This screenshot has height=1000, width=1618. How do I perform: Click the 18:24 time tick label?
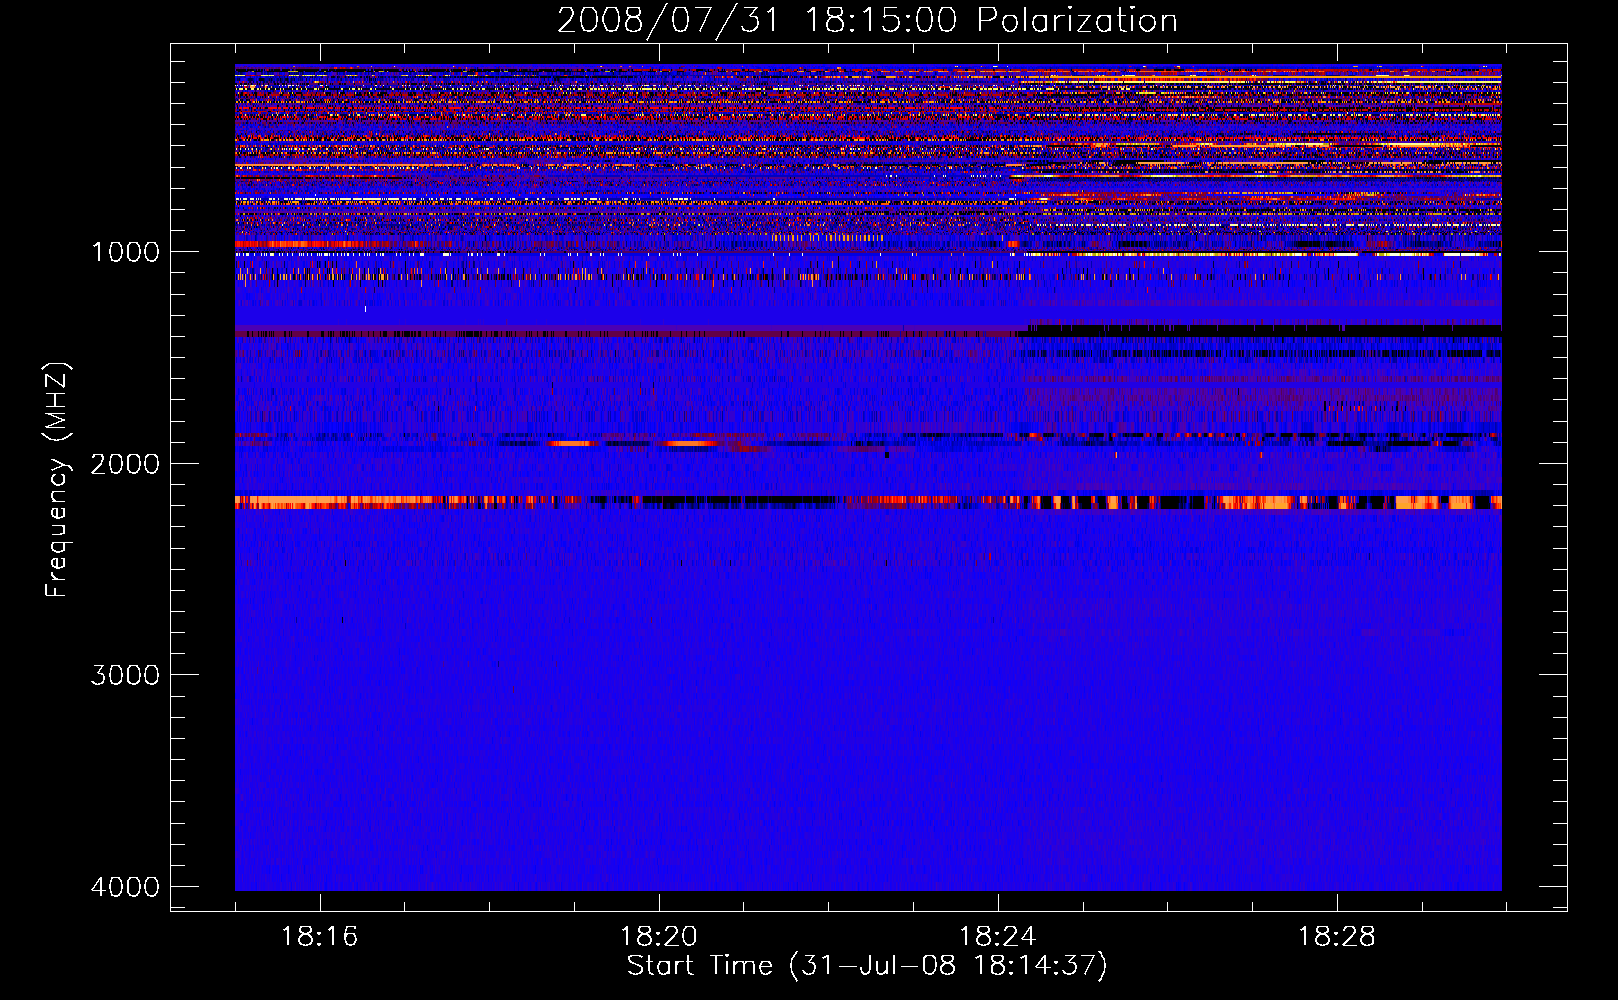pyautogui.click(x=998, y=937)
